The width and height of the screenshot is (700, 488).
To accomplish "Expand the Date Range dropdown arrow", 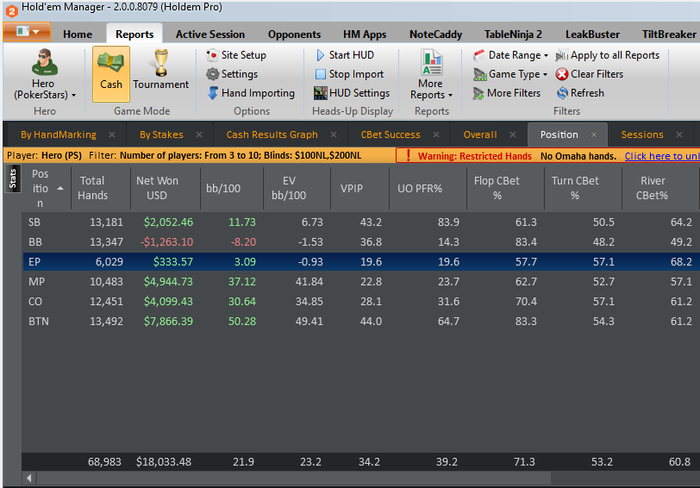I will click(x=546, y=56).
